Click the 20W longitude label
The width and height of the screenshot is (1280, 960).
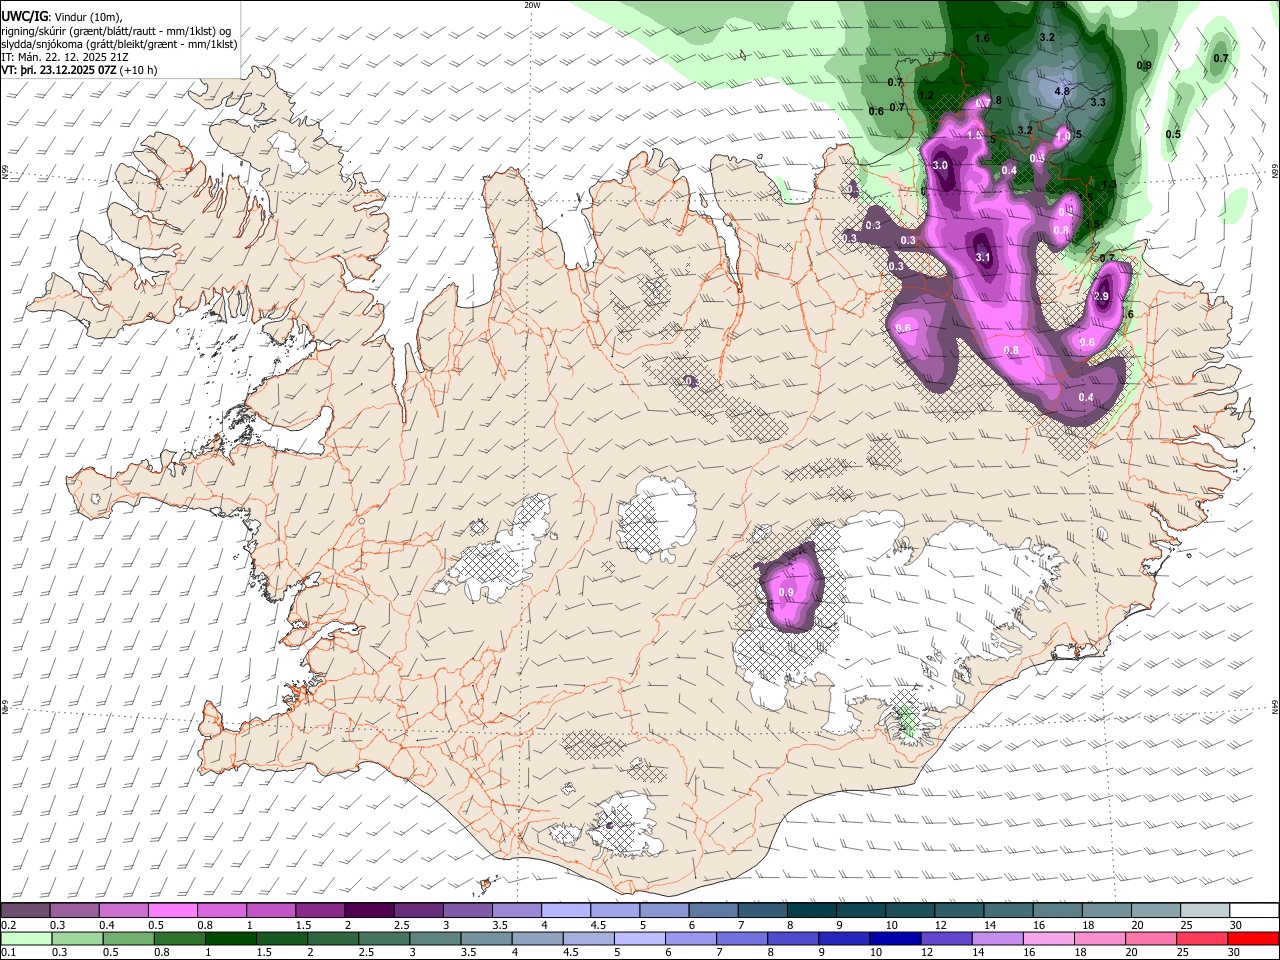532,4
